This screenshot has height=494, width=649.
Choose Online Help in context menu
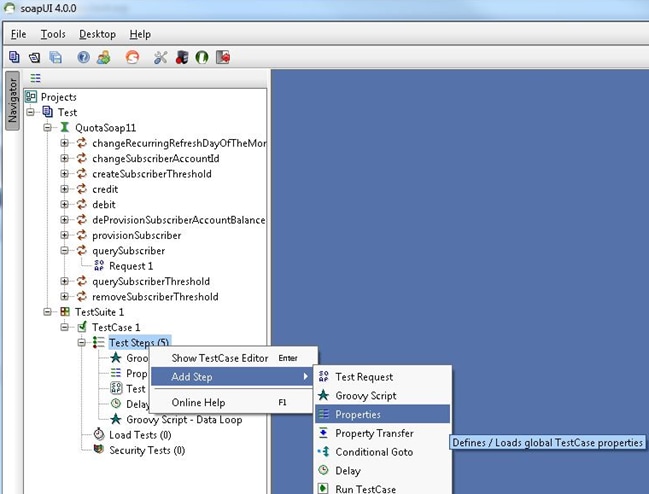[234, 402]
